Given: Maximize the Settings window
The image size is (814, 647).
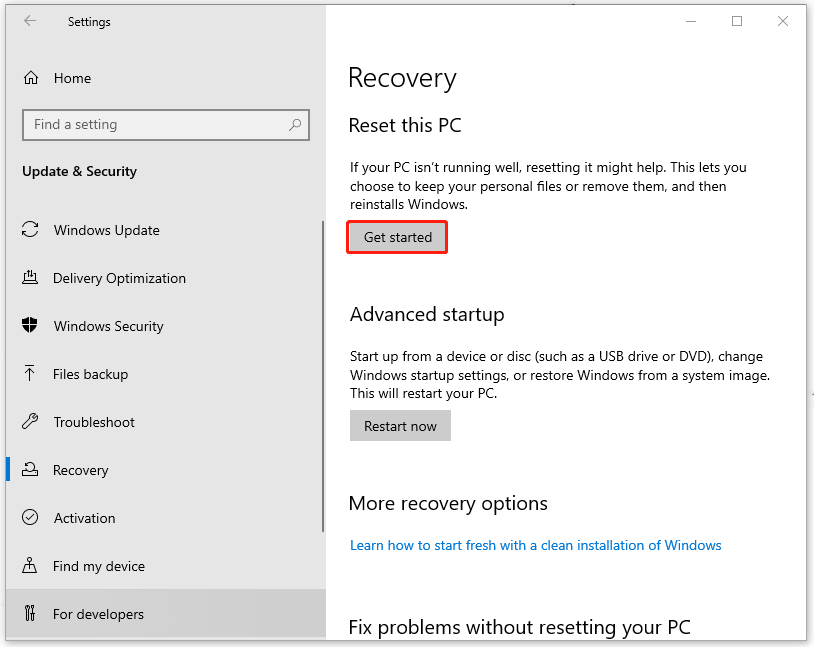Looking at the screenshot, I should (737, 21).
